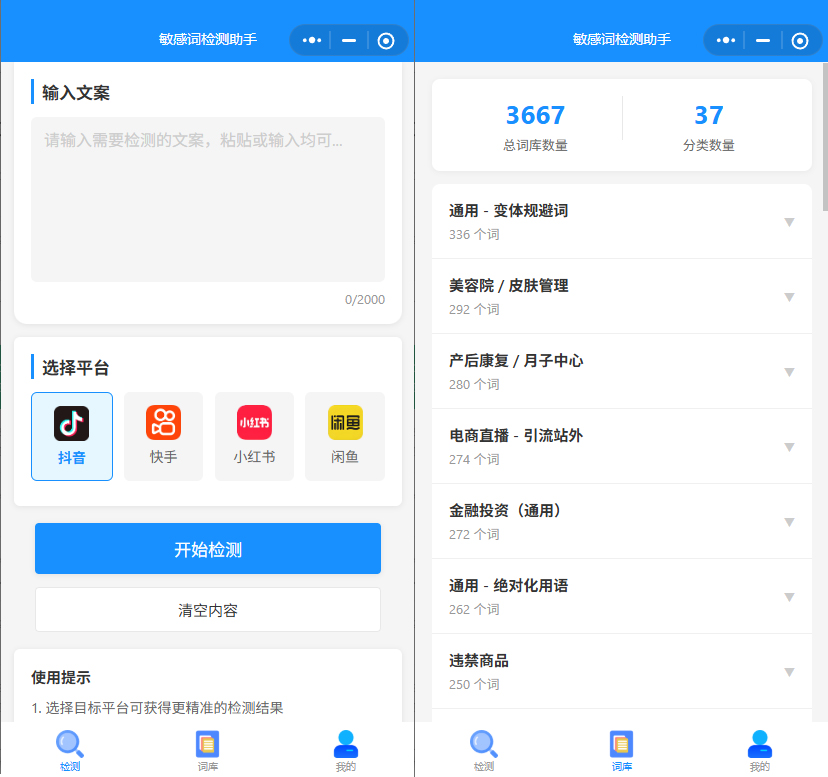The height and width of the screenshot is (777, 828).
Task: Click 3667 总词库数量 statistic
Action: pyautogui.click(x=535, y=127)
